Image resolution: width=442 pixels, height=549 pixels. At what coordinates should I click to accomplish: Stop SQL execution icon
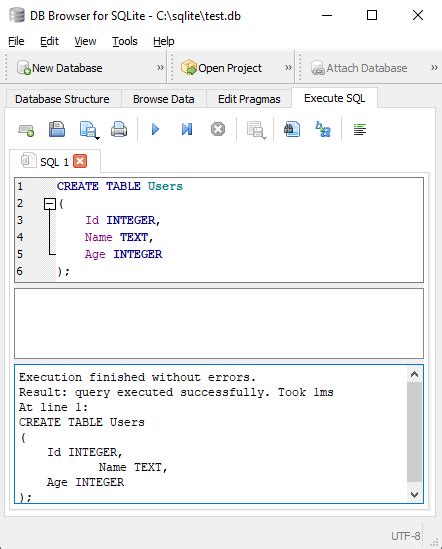(218, 129)
